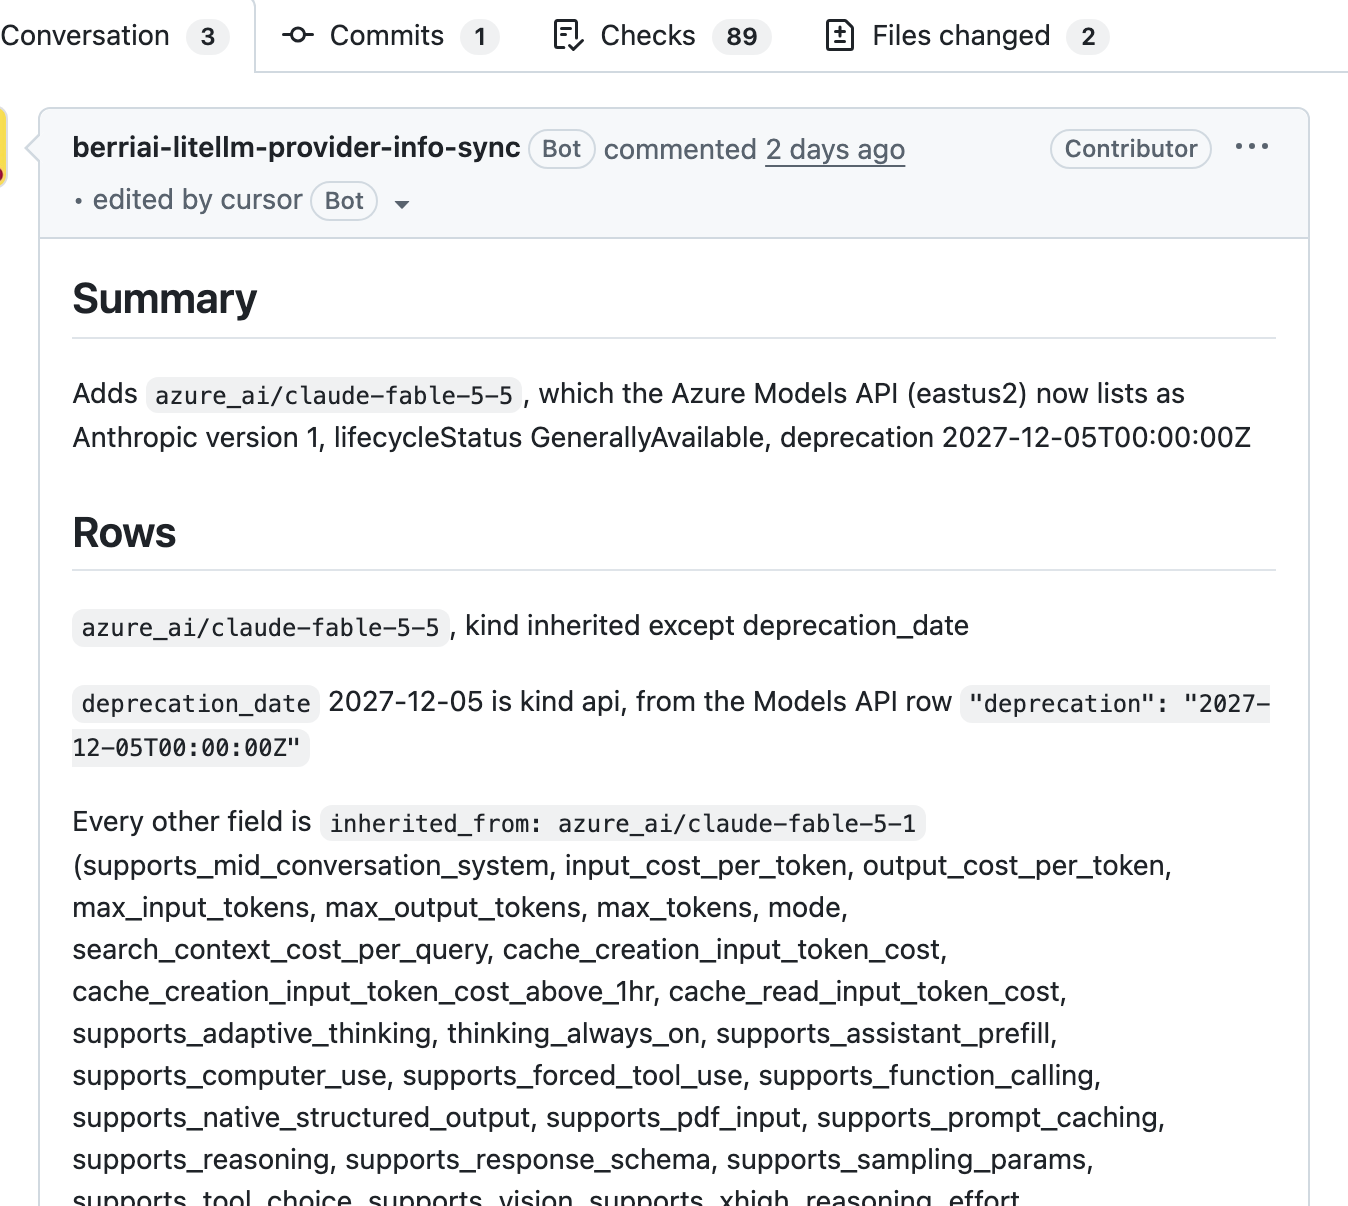This screenshot has height=1206, width=1348.
Task: Click the Commits count badge 1
Action: (x=480, y=37)
